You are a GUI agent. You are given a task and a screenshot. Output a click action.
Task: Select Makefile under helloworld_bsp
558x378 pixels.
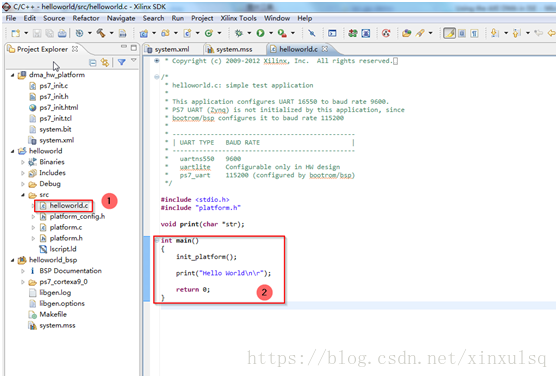point(53,315)
